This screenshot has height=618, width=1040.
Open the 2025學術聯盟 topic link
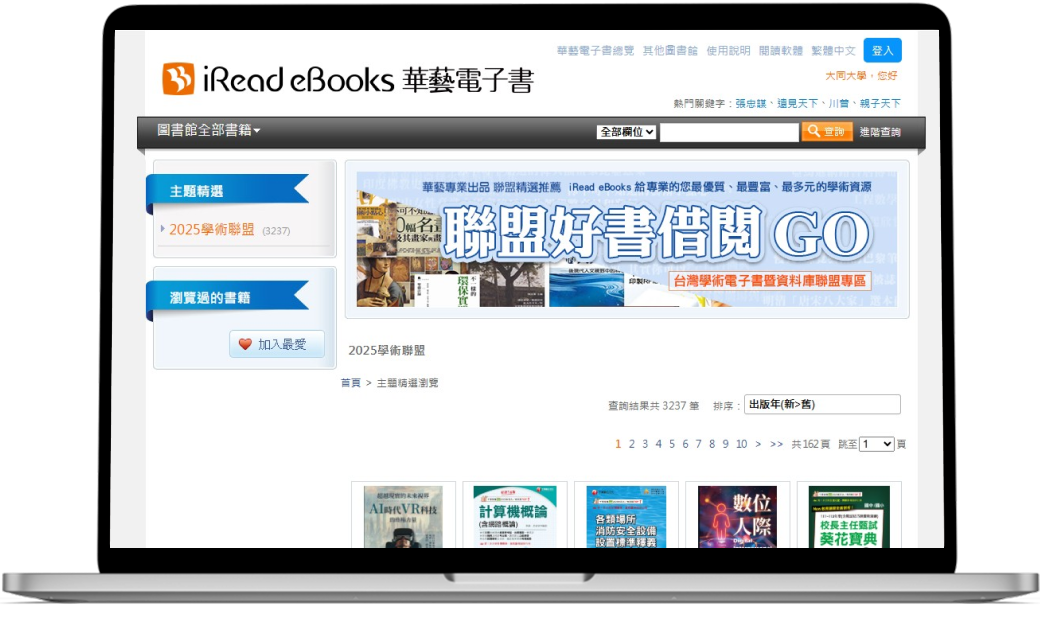tap(212, 229)
